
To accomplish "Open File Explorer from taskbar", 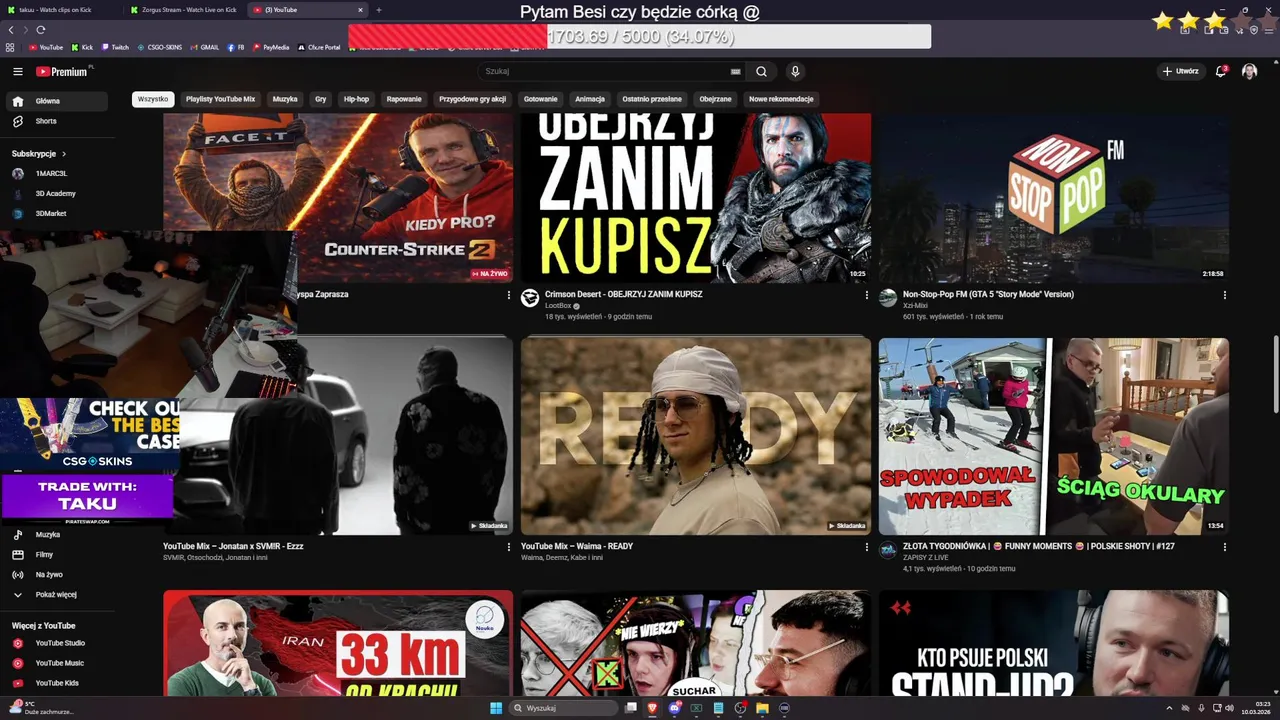I will click(x=762, y=708).
